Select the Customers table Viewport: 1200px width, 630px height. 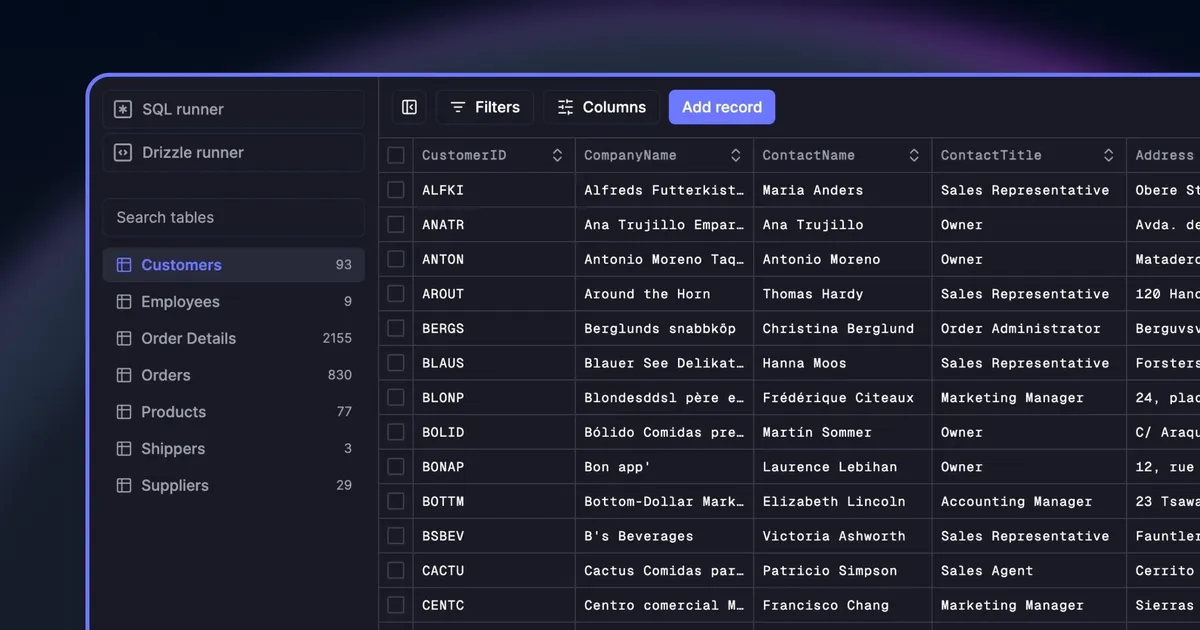click(233, 265)
